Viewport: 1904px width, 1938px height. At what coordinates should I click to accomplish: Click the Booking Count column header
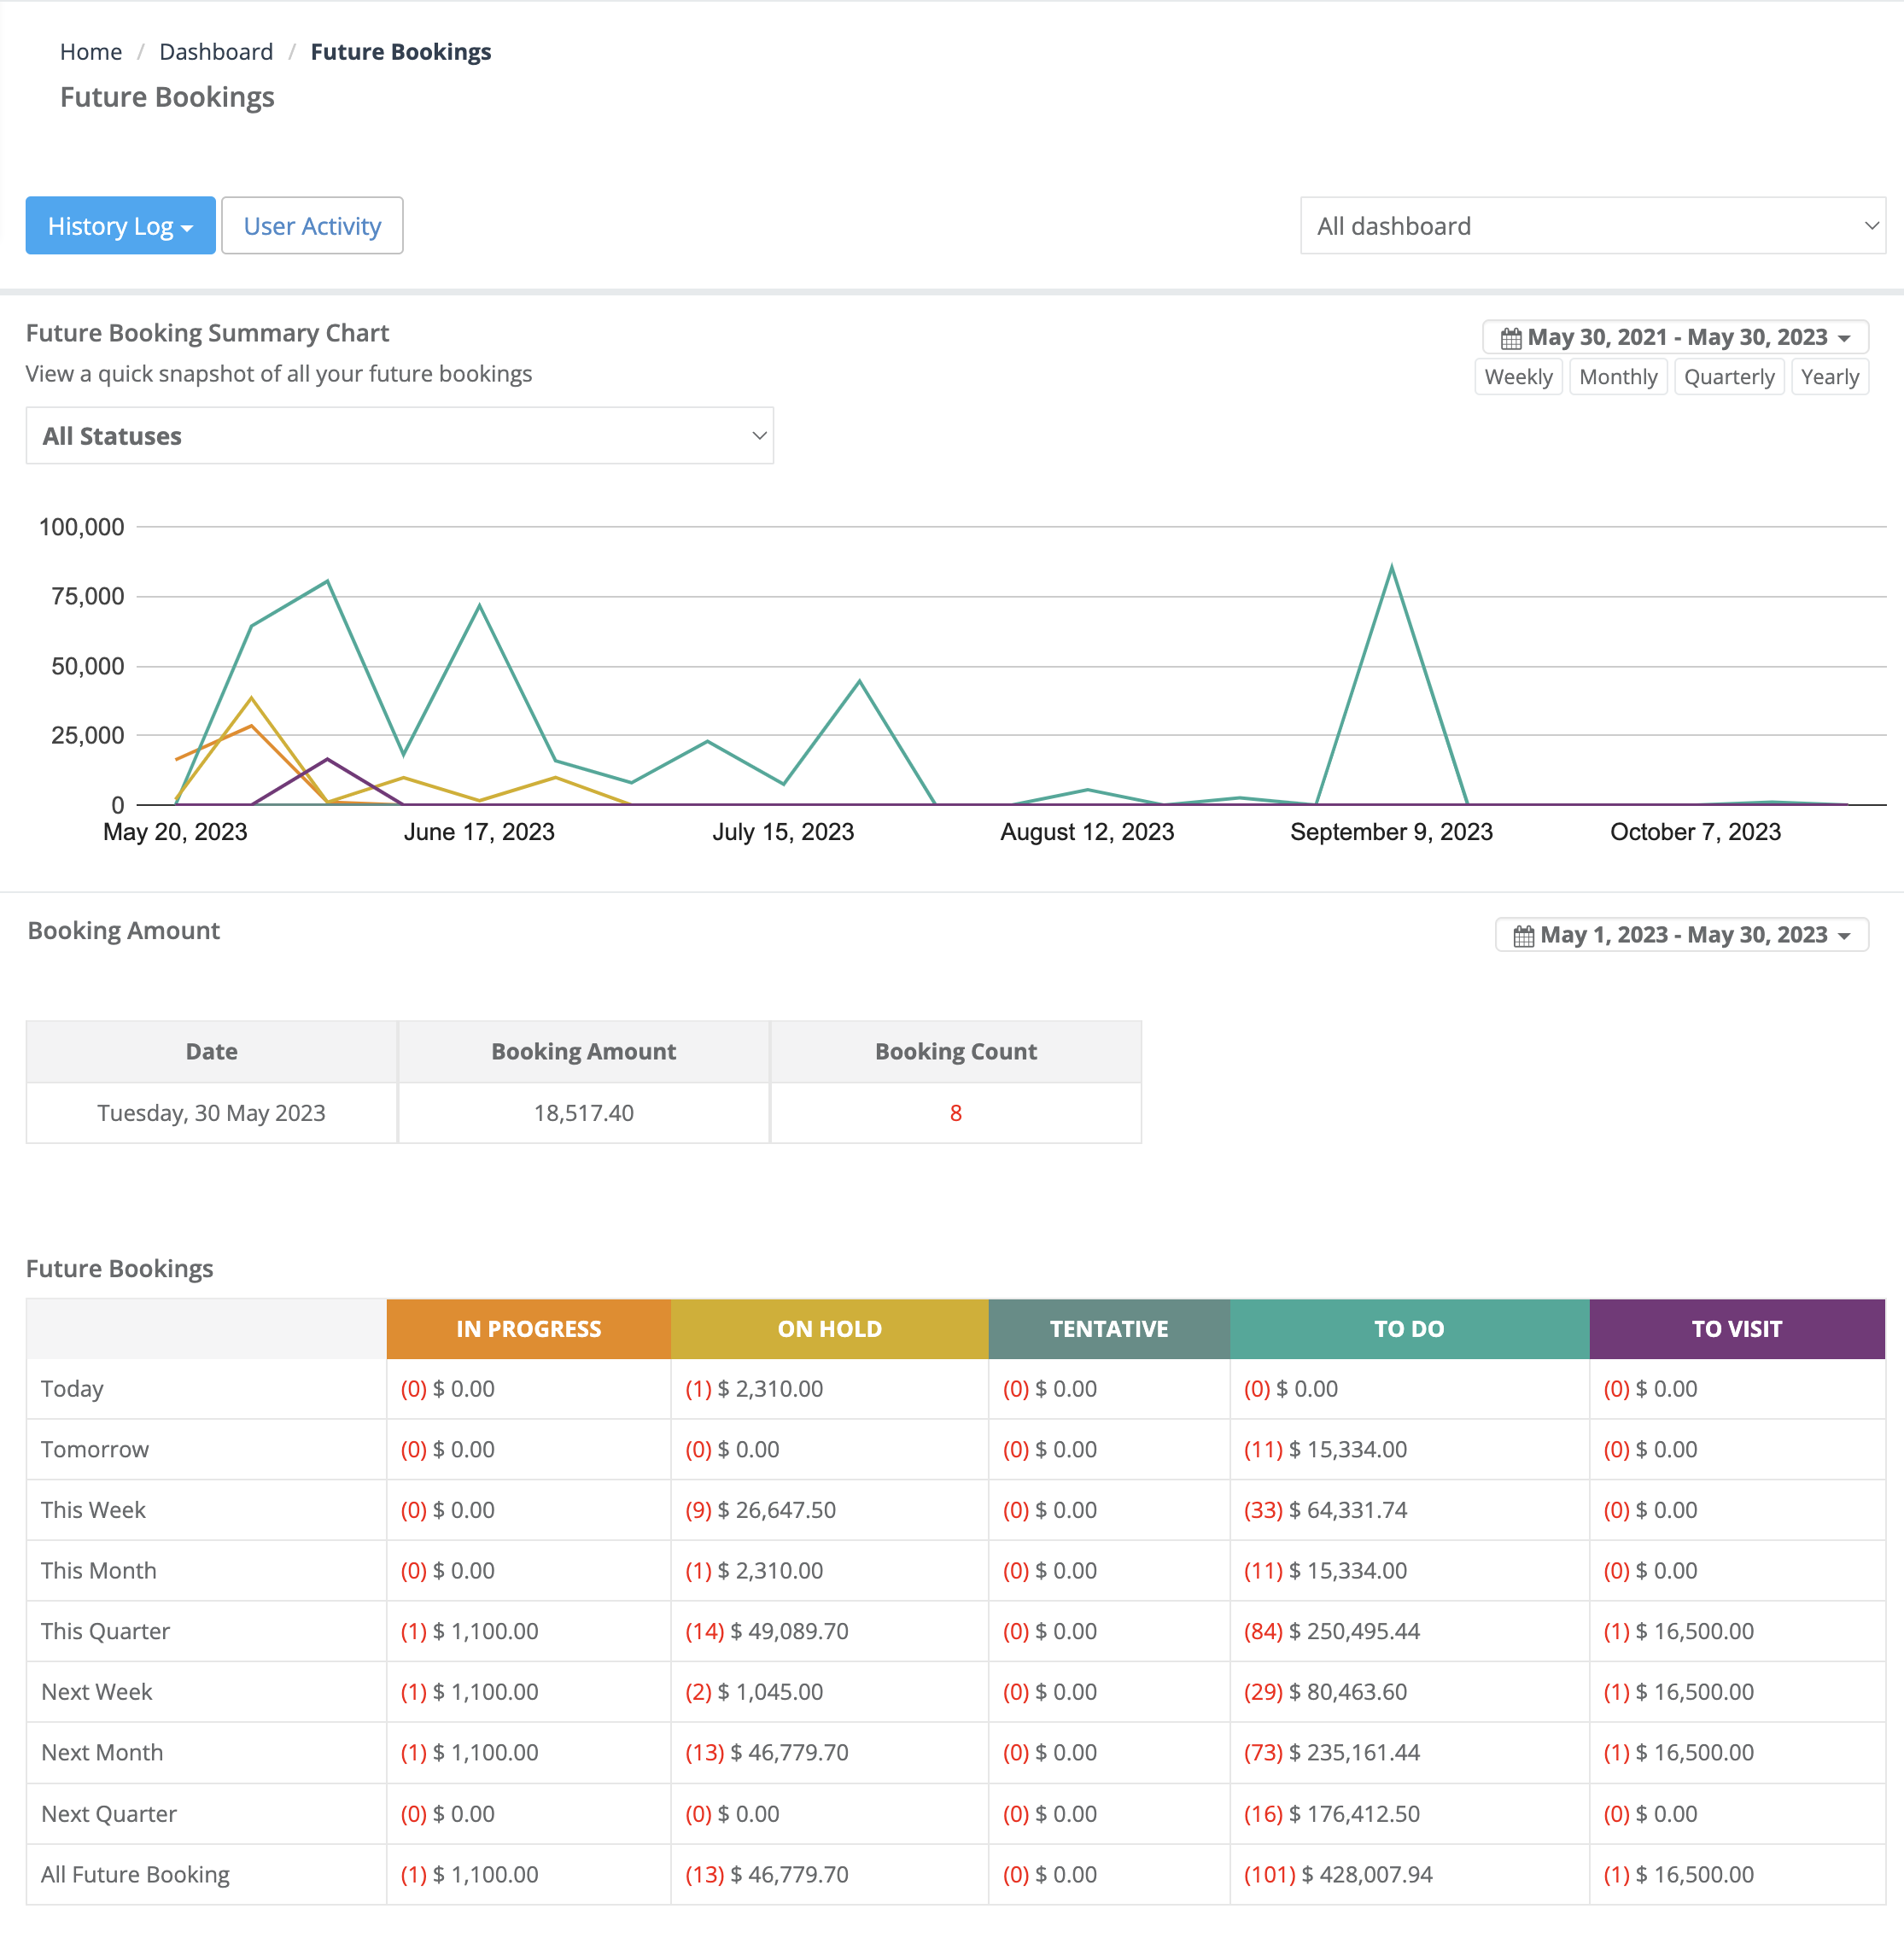point(956,1052)
